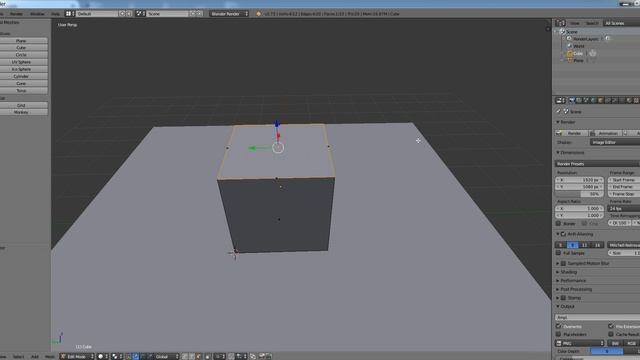The height and width of the screenshot is (360, 640).
Task: Enable the Sampled Motion Blur checkbox
Action: point(563,263)
